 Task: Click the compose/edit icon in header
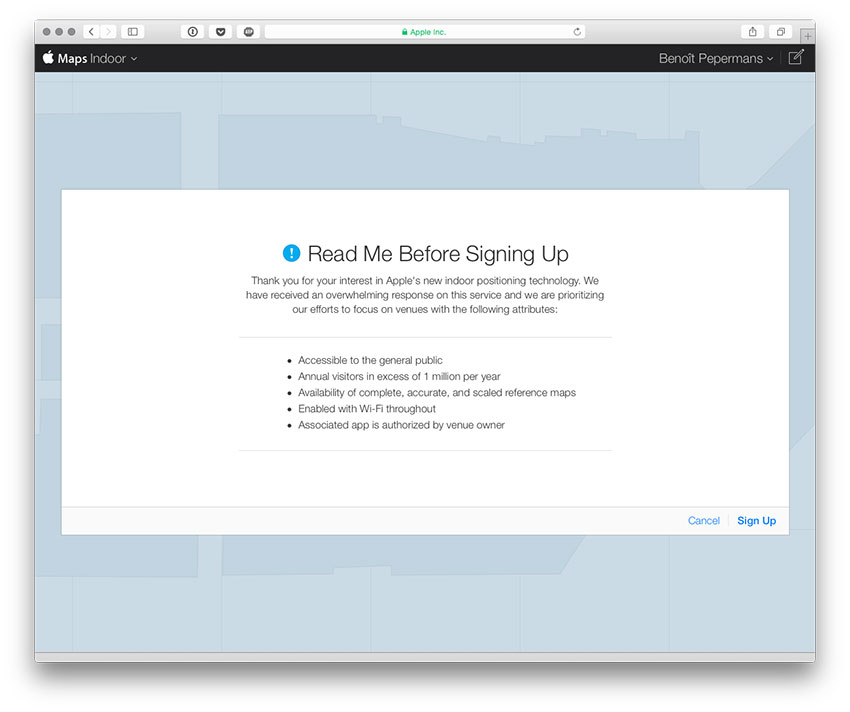pos(796,57)
